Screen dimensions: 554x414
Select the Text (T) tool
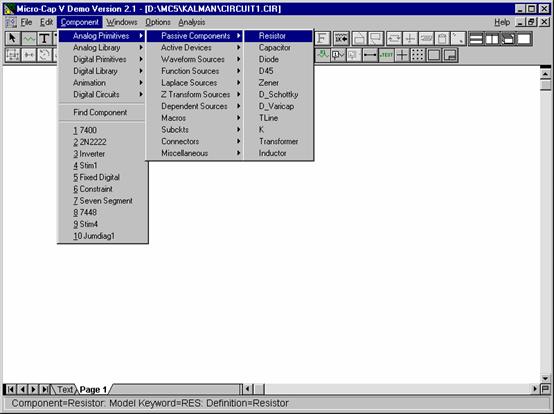45,38
